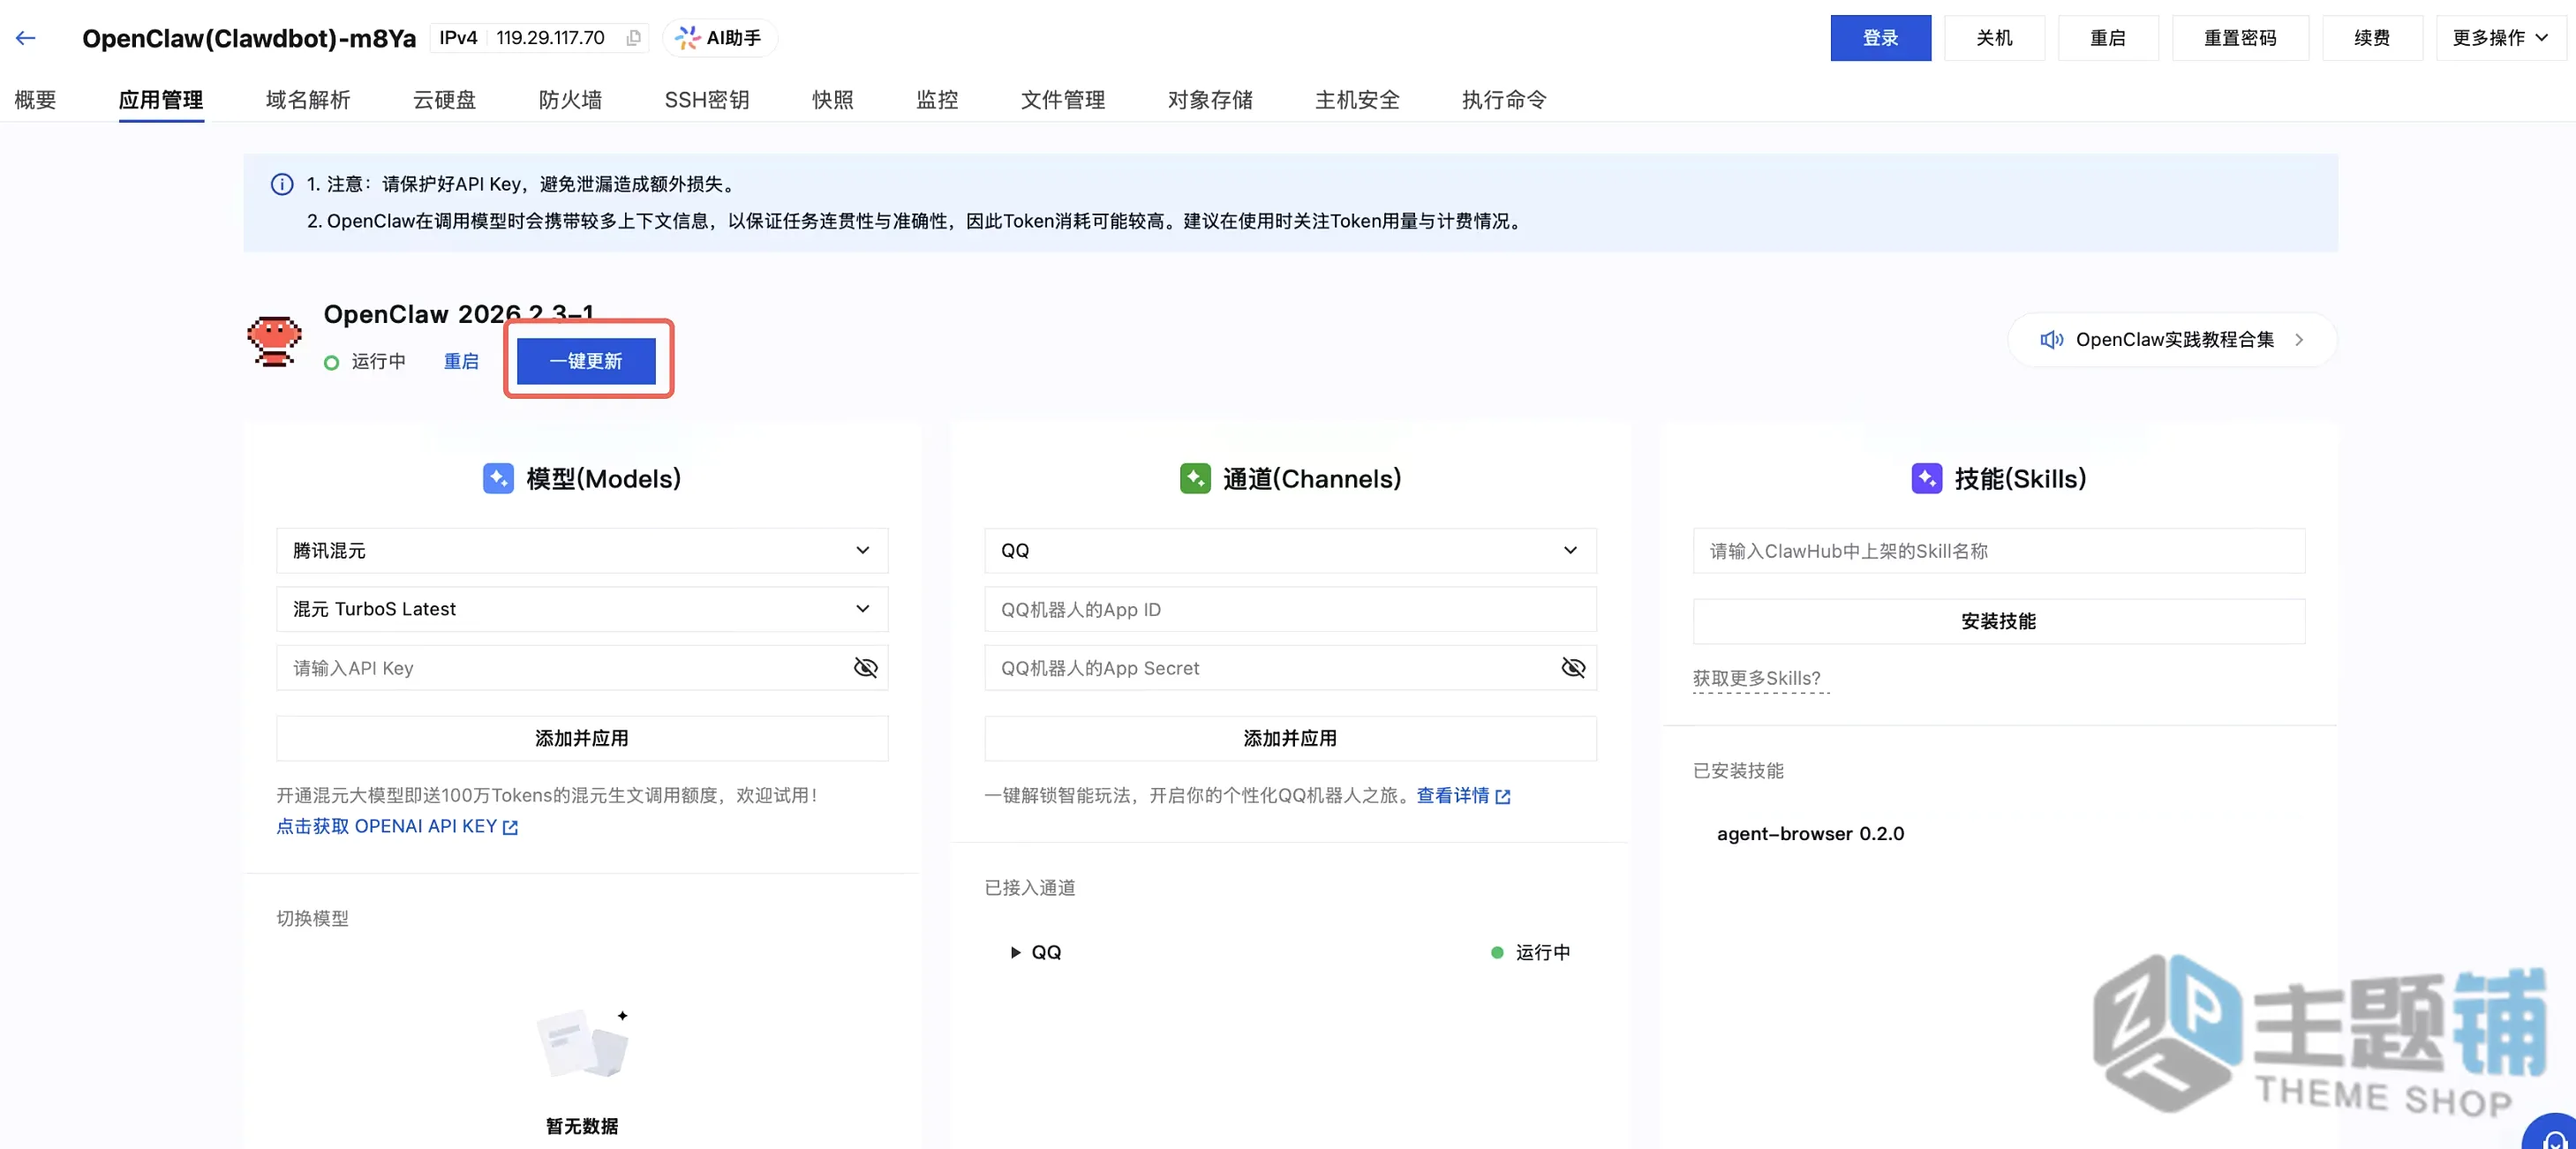The width and height of the screenshot is (2576, 1149).
Task: Click the IP address 119.29.117.70
Action: [x=550, y=38]
